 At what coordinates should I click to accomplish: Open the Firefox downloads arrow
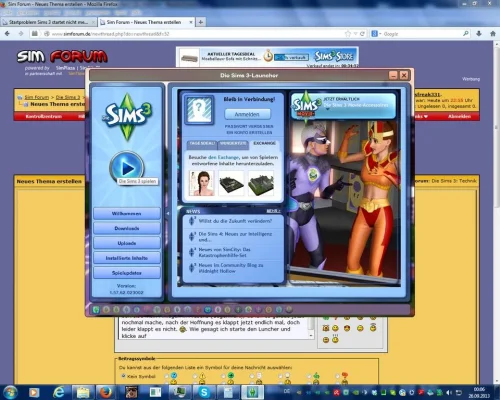coord(479,33)
